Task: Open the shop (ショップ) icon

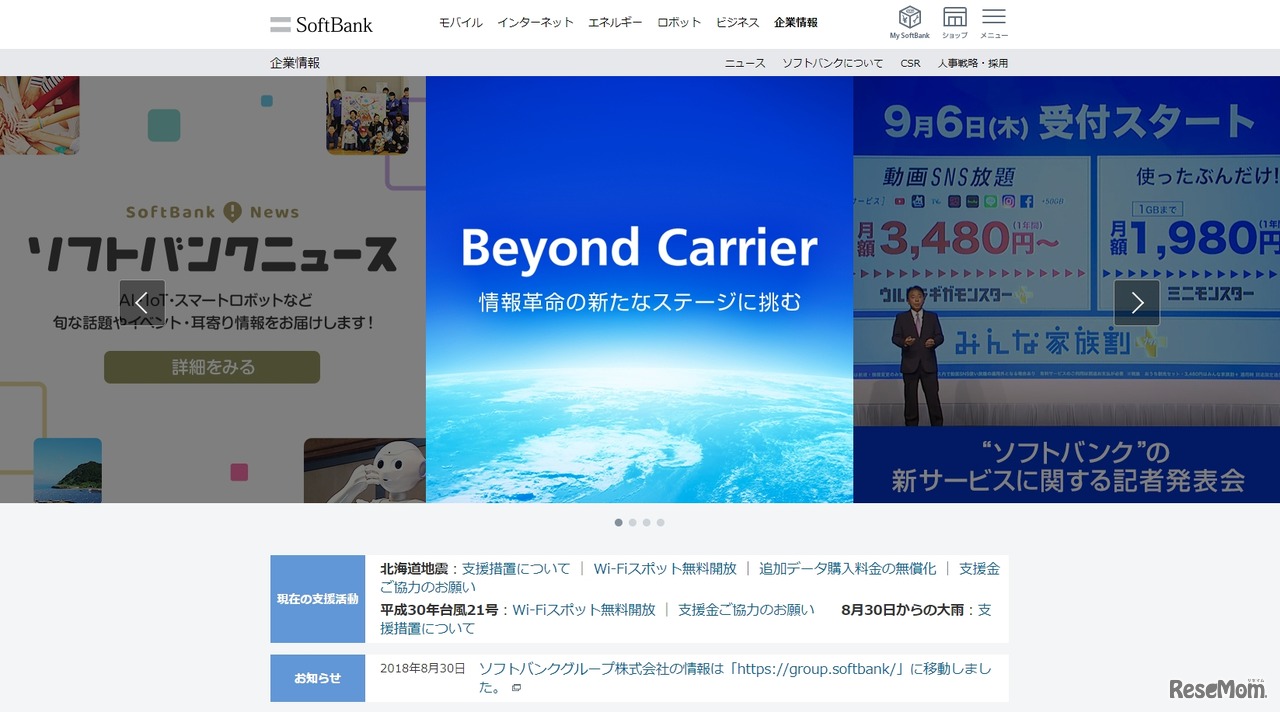Action: (x=955, y=22)
